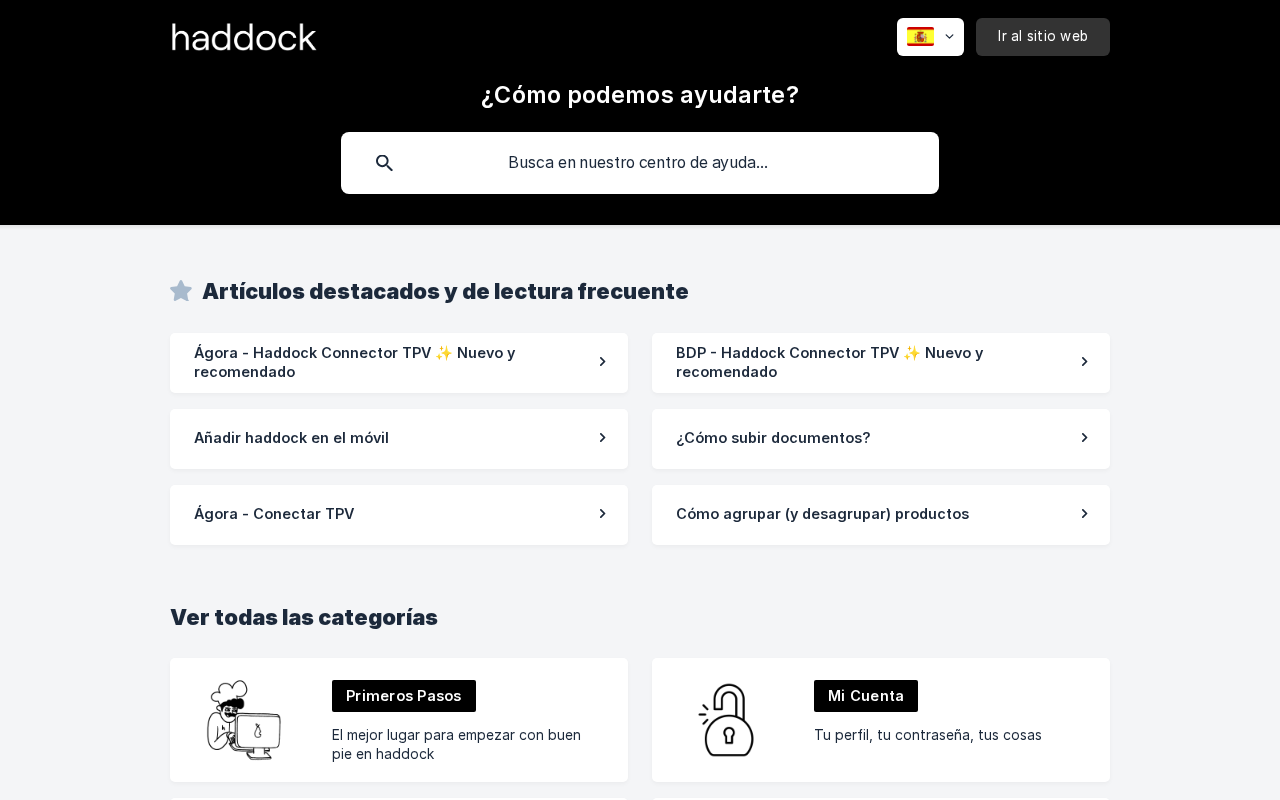
Task: Open the language selector with Spanish flag
Action: click(930, 37)
